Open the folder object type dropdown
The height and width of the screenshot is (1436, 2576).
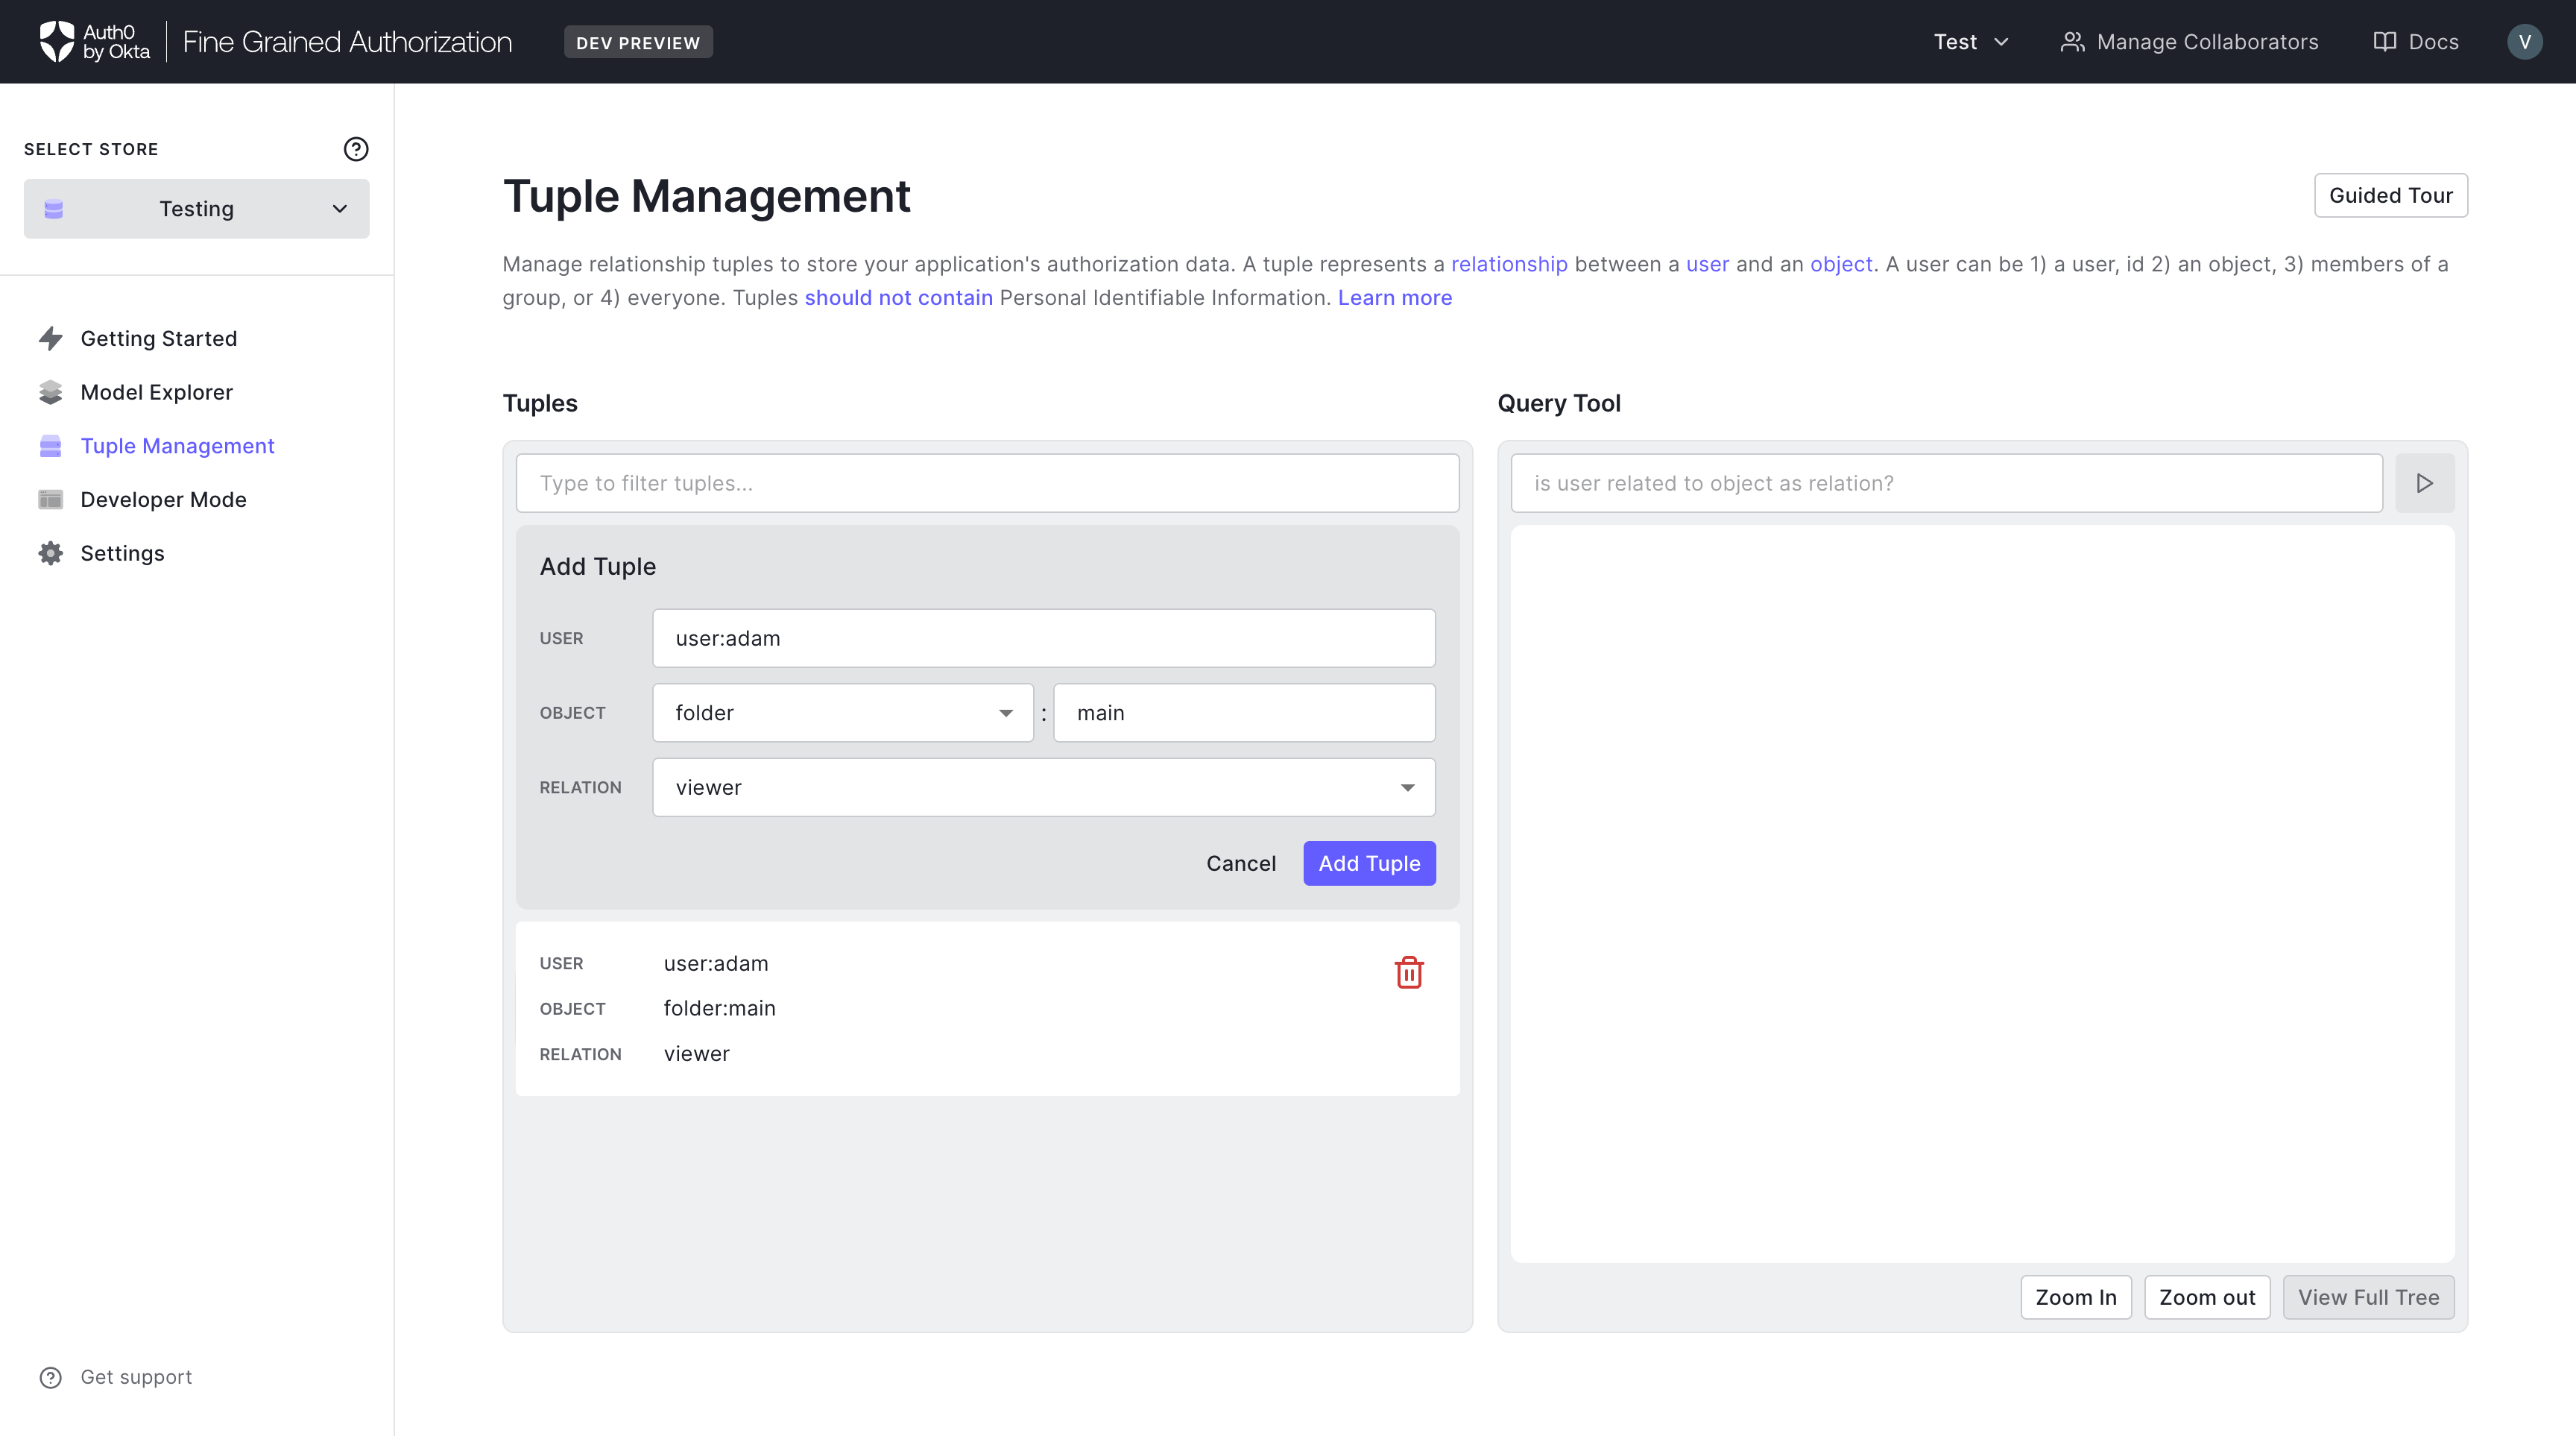(843, 713)
